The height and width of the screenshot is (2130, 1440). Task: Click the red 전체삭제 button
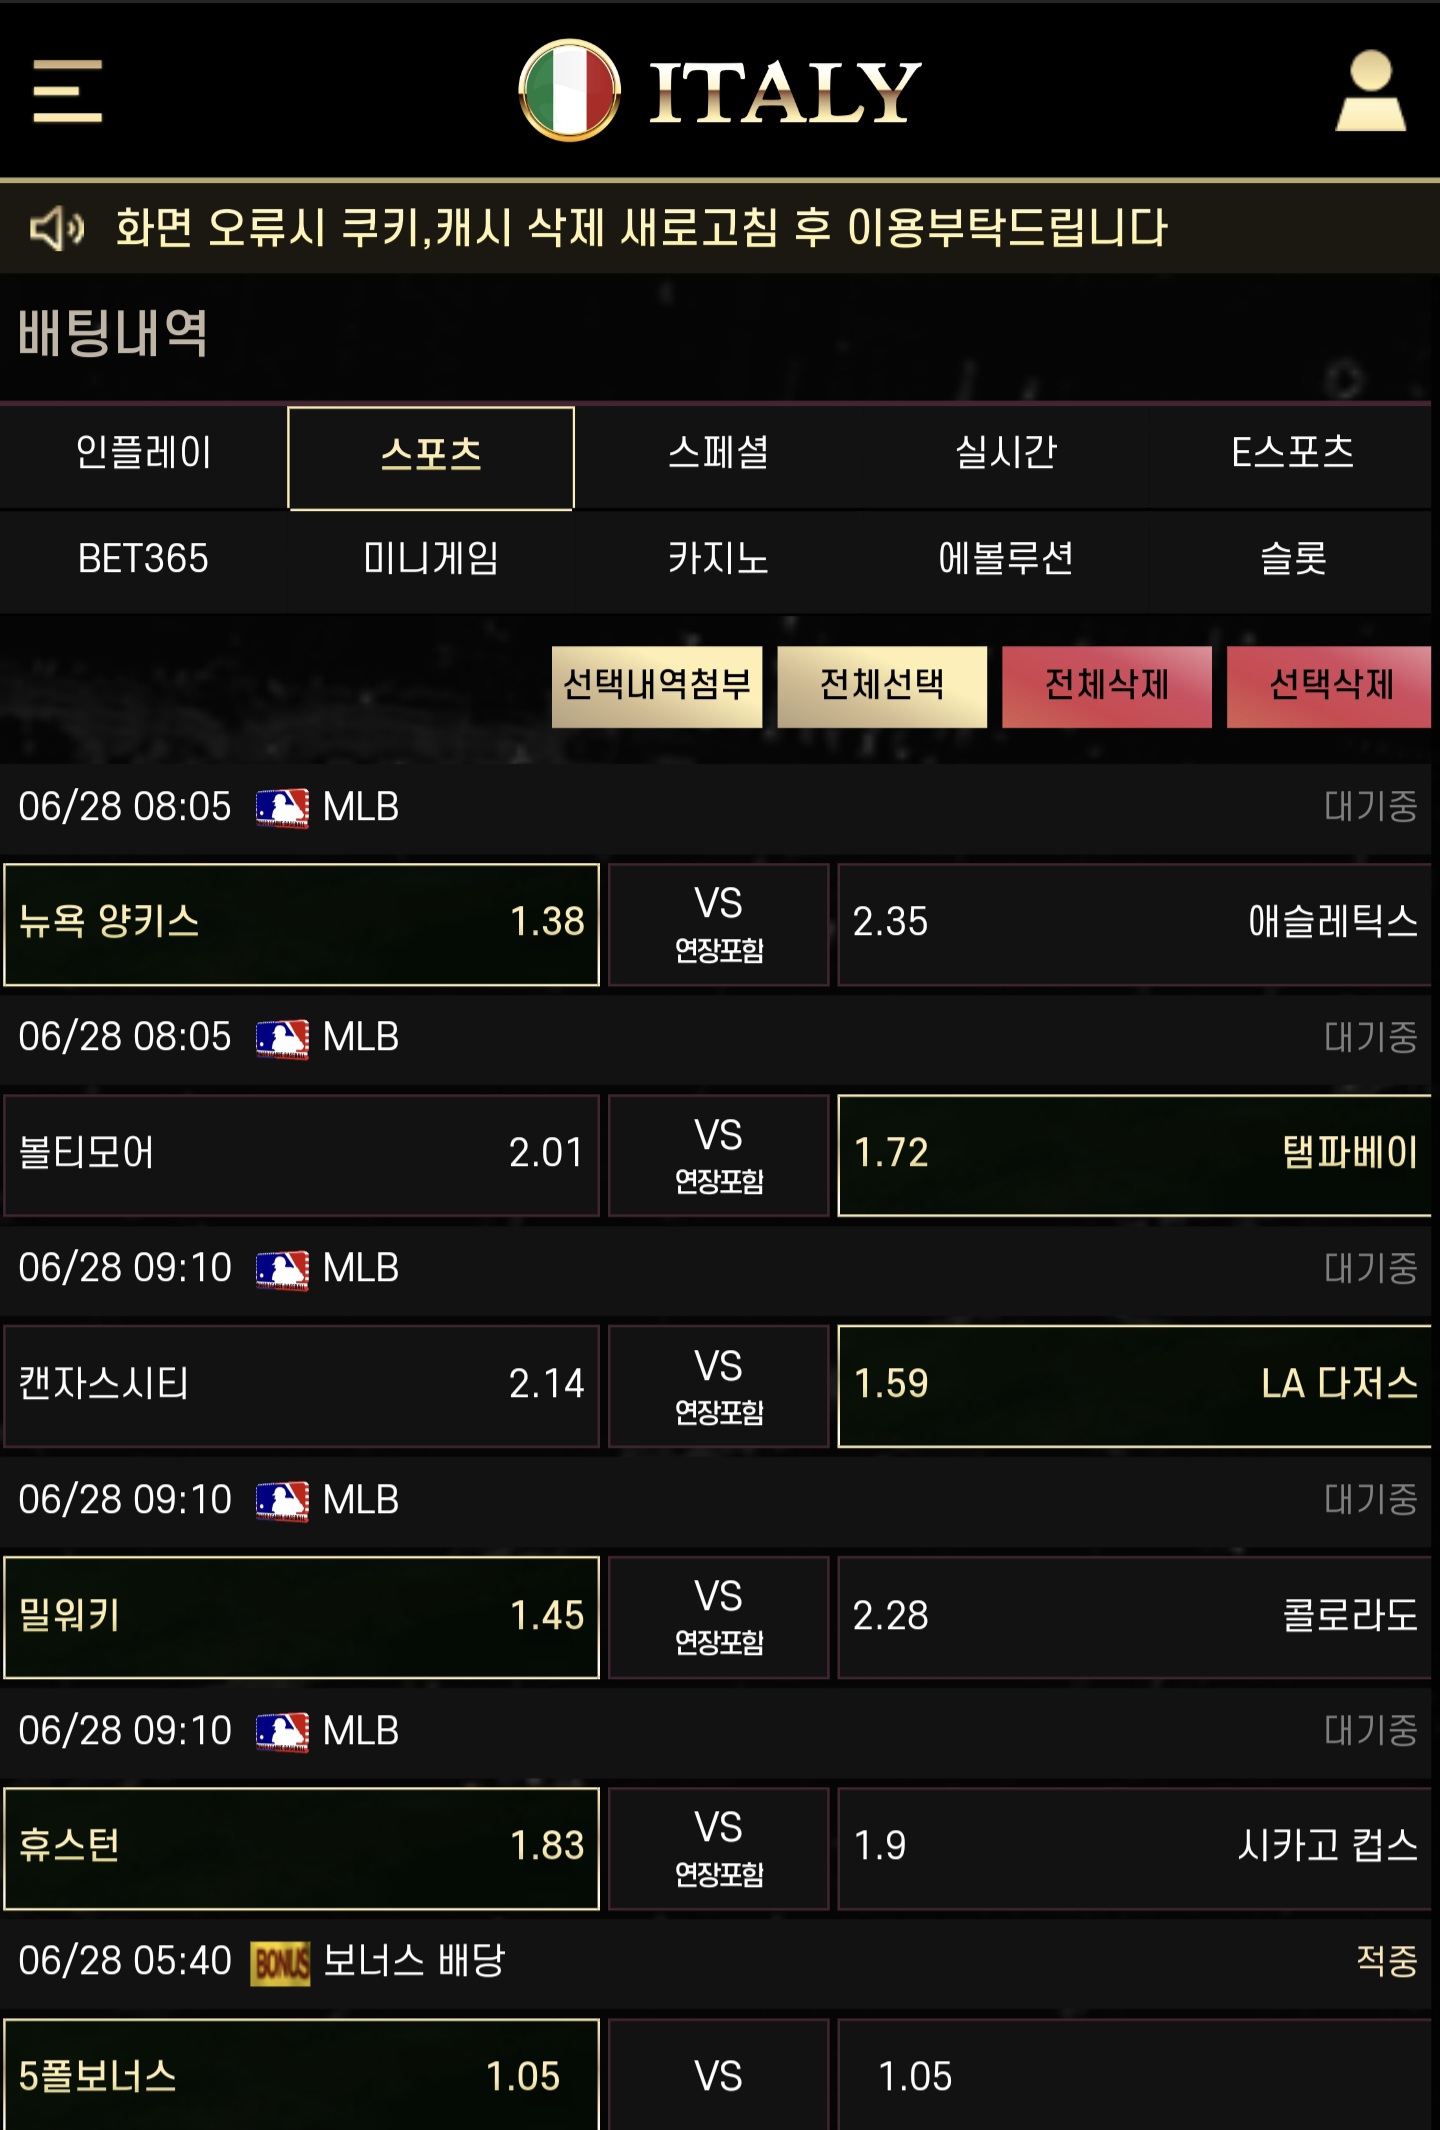coord(1107,686)
